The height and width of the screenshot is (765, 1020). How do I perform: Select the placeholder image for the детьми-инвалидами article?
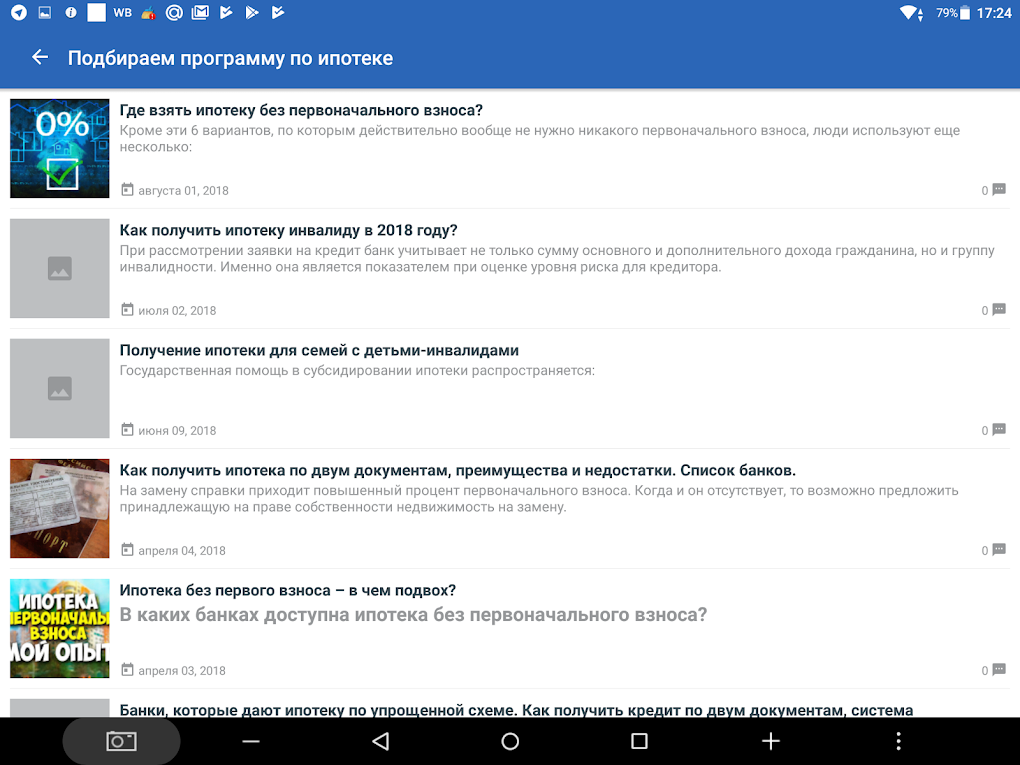click(60, 388)
